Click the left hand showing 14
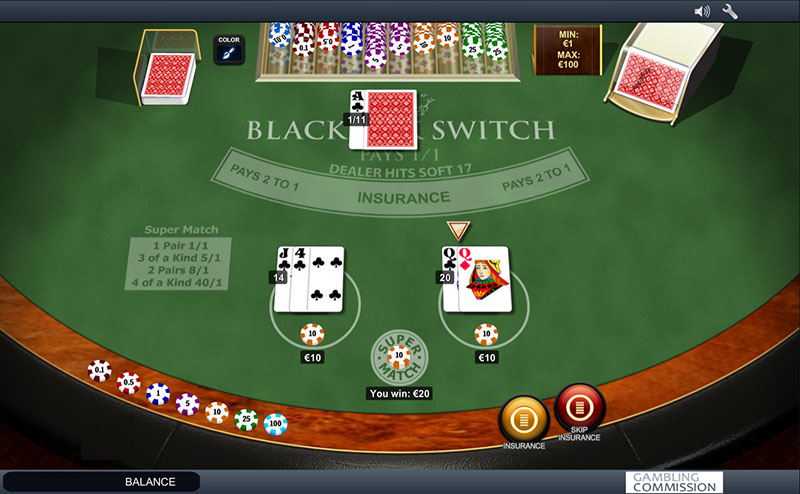800x494 pixels. [x=309, y=279]
